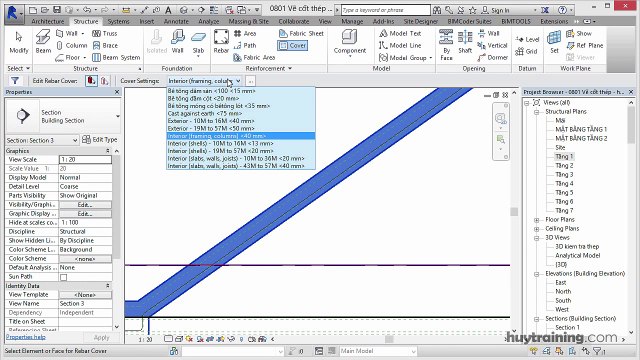This screenshot has width=640, height=360.
Task: Click the View Scale 1:20 field
Action: coord(85,160)
